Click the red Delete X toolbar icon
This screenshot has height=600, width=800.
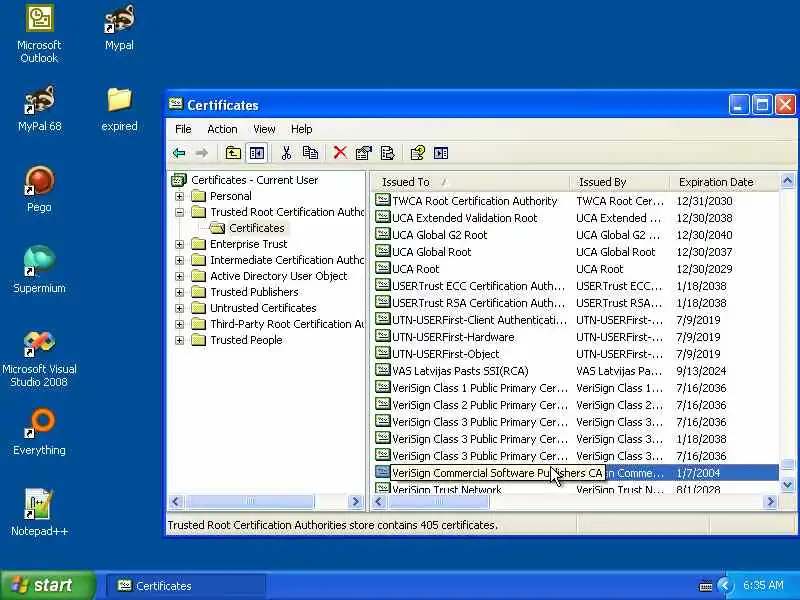(340, 153)
